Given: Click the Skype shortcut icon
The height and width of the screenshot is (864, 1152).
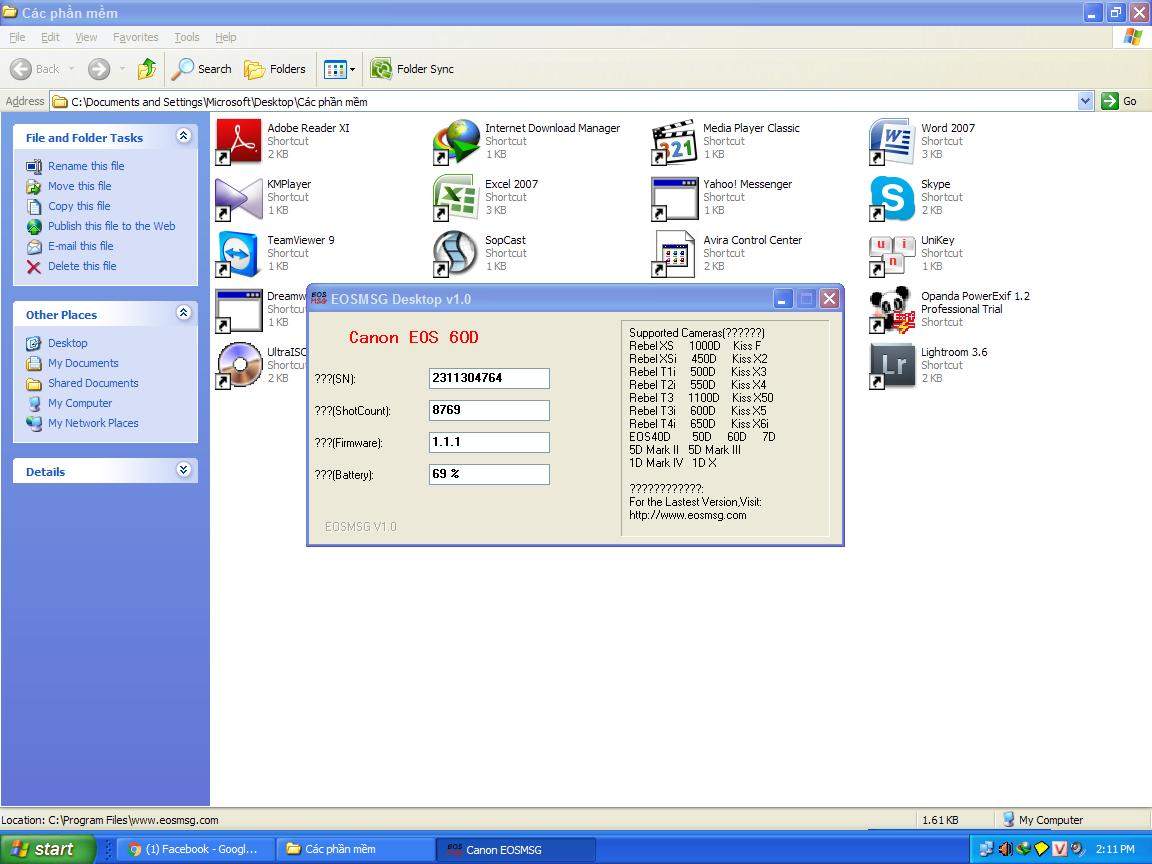Looking at the screenshot, I should (x=892, y=198).
